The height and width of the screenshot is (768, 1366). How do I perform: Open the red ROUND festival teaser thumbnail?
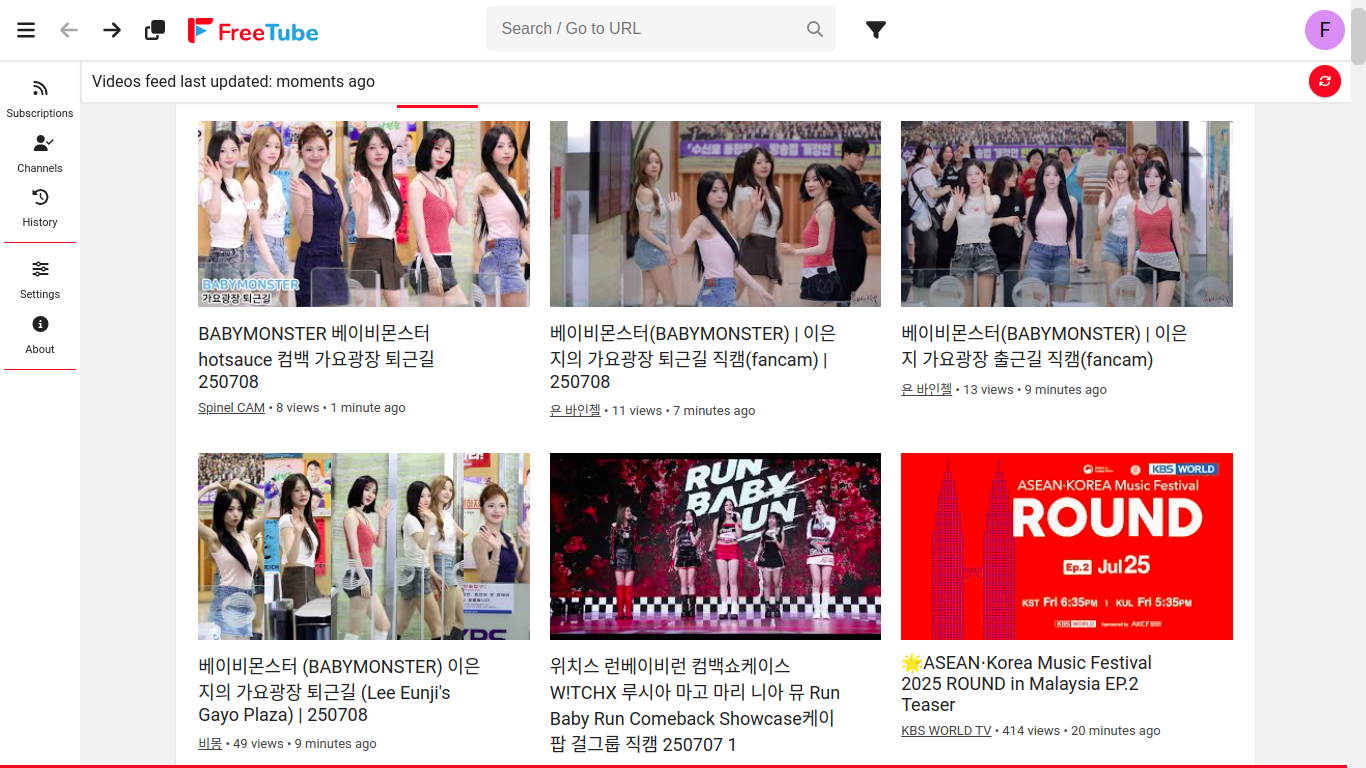(x=1067, y=546)
